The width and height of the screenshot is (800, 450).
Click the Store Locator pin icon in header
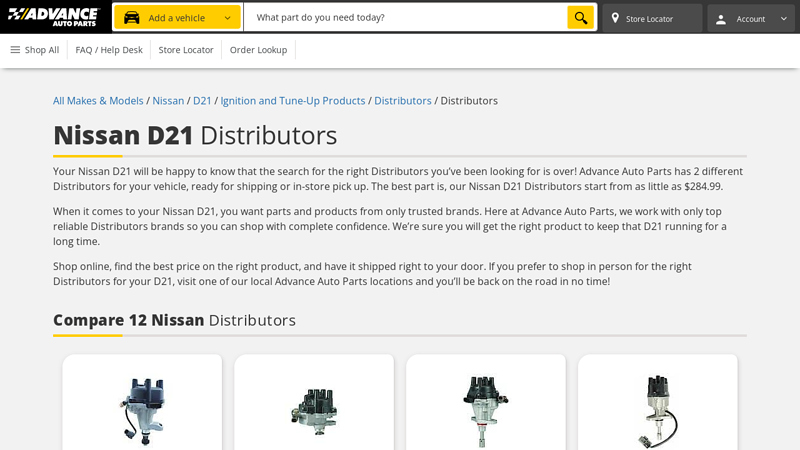tap(615, 18)
